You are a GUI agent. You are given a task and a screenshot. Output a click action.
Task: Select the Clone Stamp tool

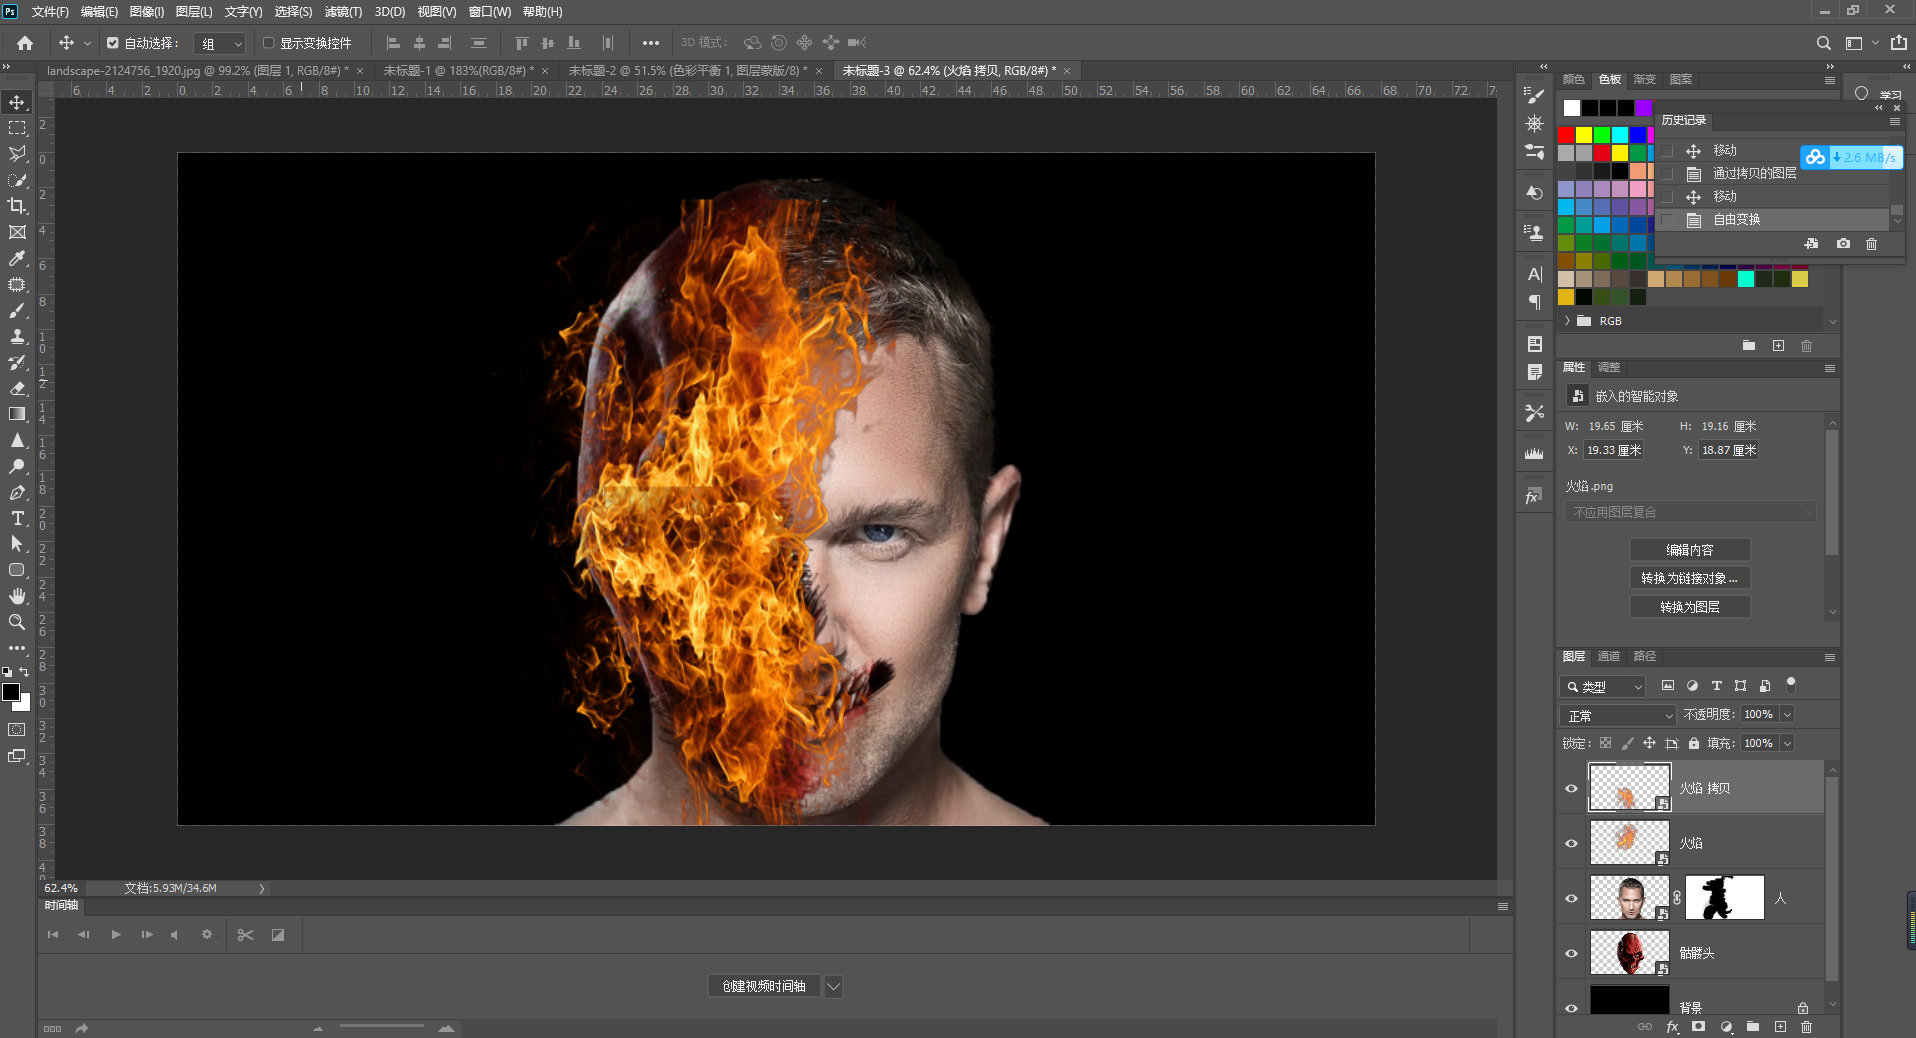[x=17, y=336]
